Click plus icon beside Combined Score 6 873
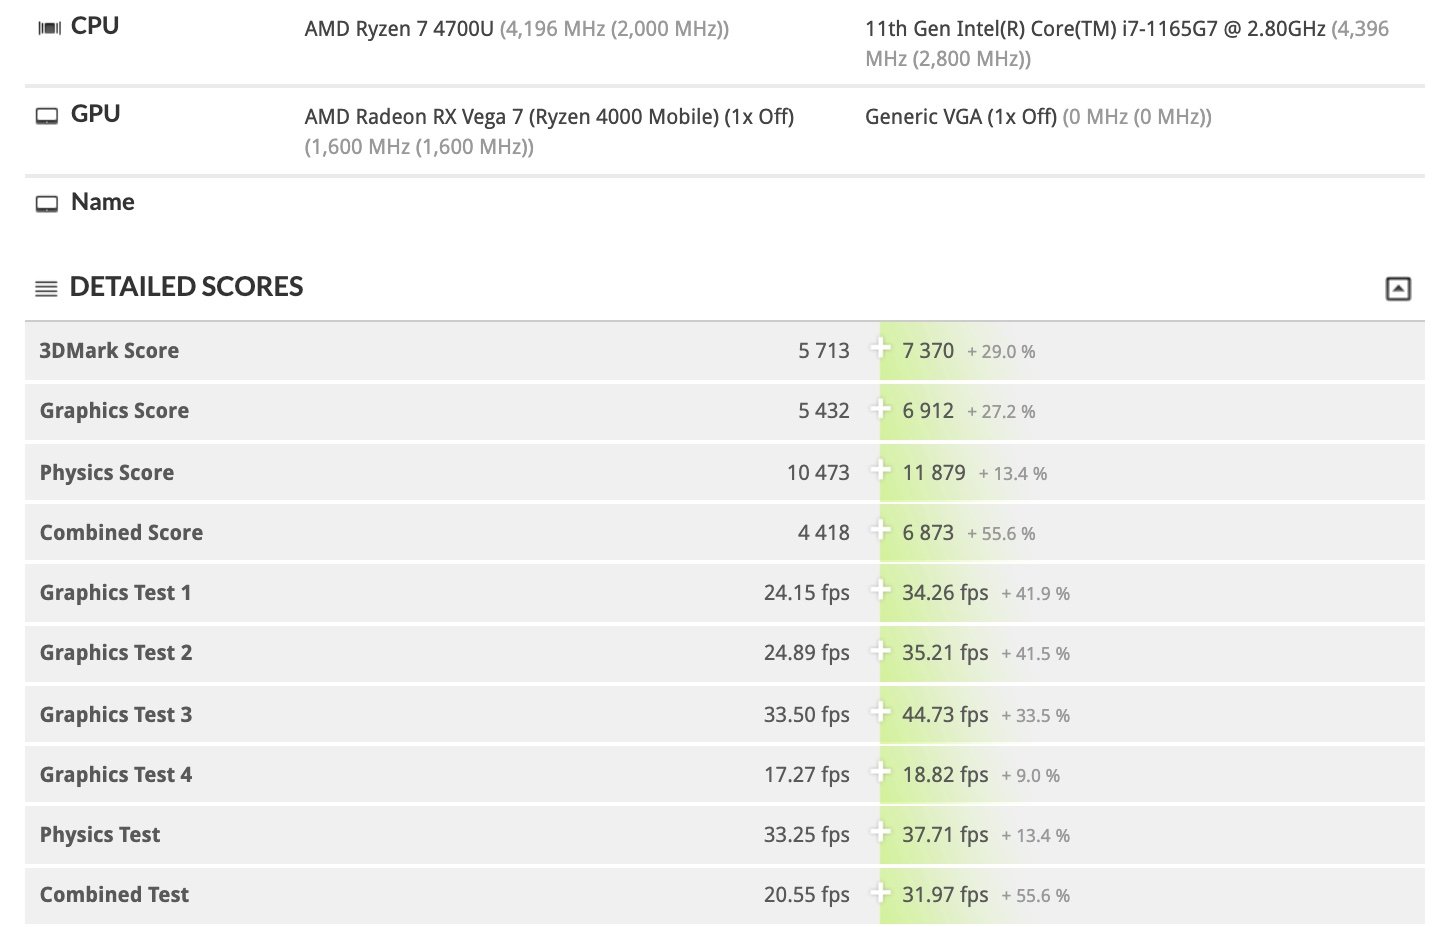 (x=880, y=530)
